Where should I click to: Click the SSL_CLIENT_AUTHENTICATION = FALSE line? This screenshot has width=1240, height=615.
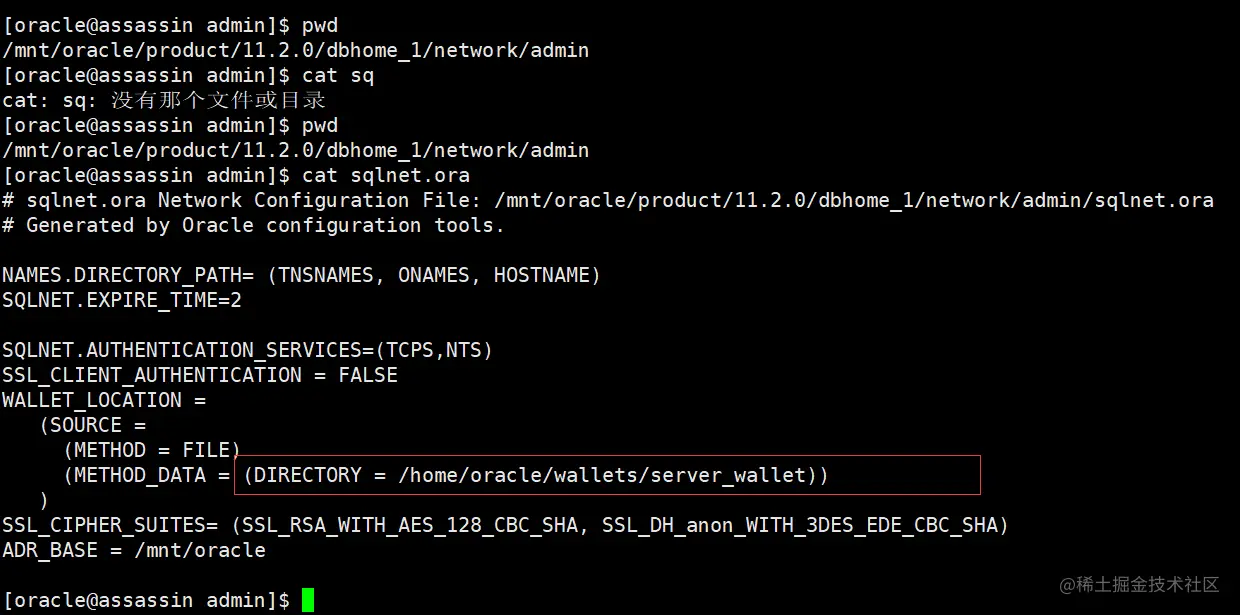pos(200,375)
